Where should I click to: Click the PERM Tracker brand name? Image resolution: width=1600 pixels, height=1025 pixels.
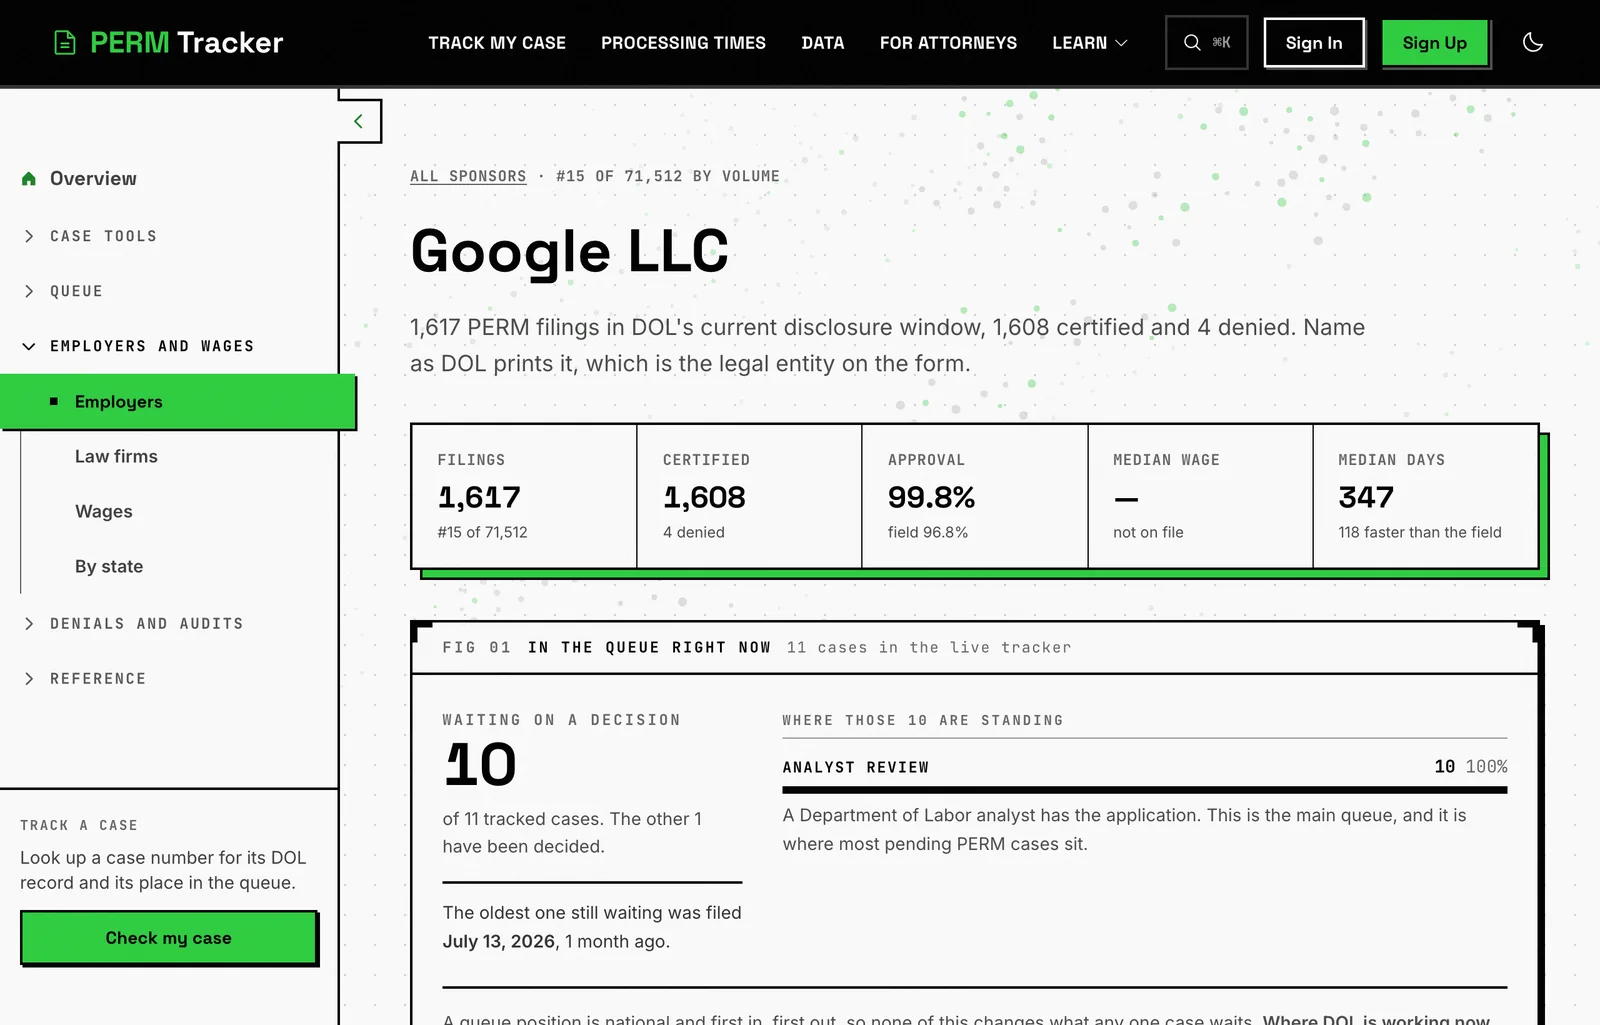(187, 43)
